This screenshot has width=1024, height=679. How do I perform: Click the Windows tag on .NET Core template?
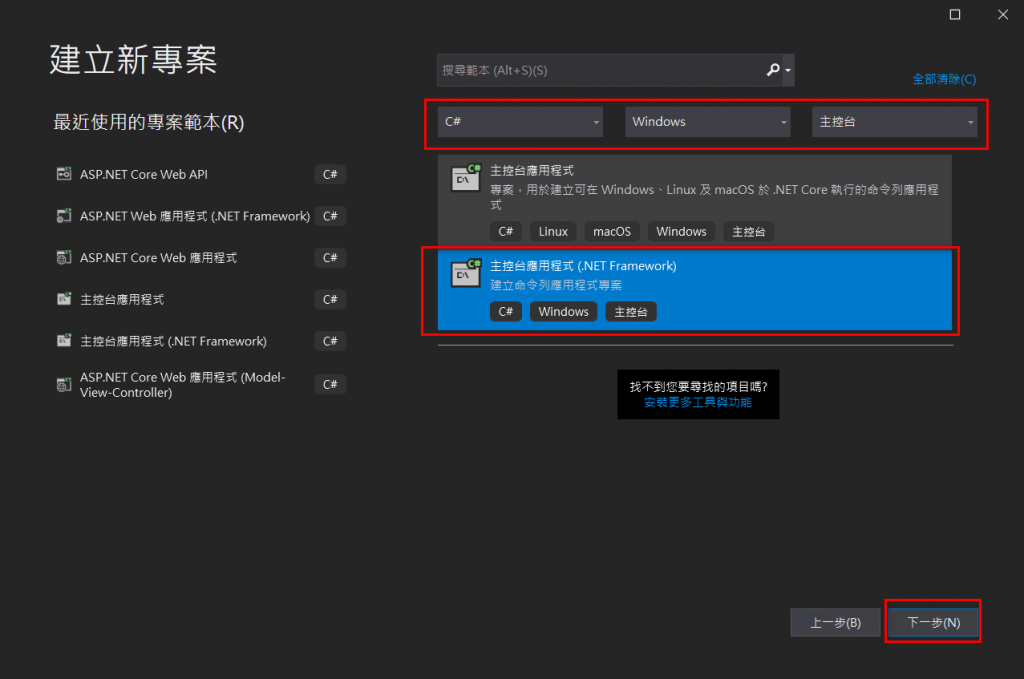click(681, 231)
